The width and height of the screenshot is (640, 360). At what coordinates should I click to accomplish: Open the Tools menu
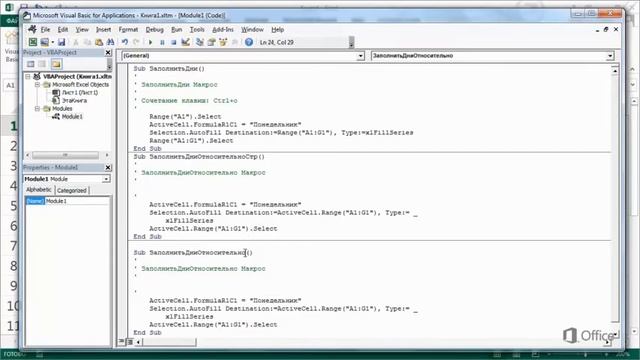[197, 29]
